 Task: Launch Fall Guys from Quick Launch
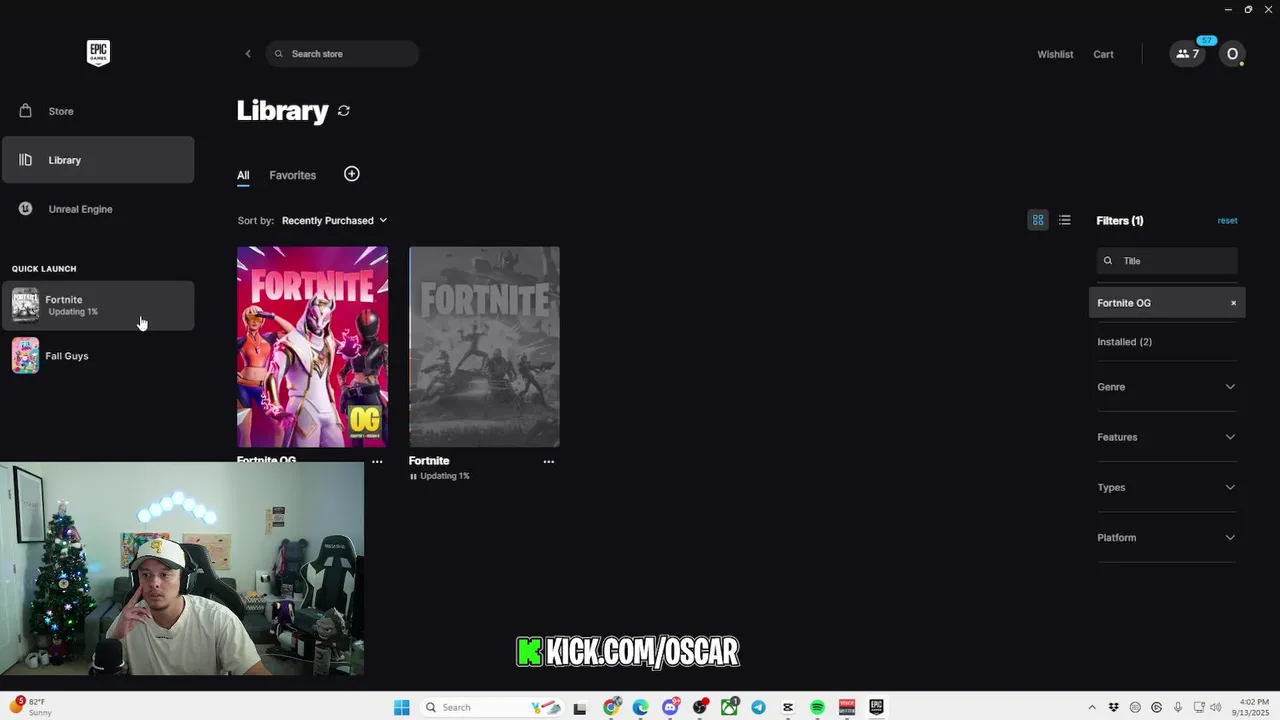[x=98, y=356]
